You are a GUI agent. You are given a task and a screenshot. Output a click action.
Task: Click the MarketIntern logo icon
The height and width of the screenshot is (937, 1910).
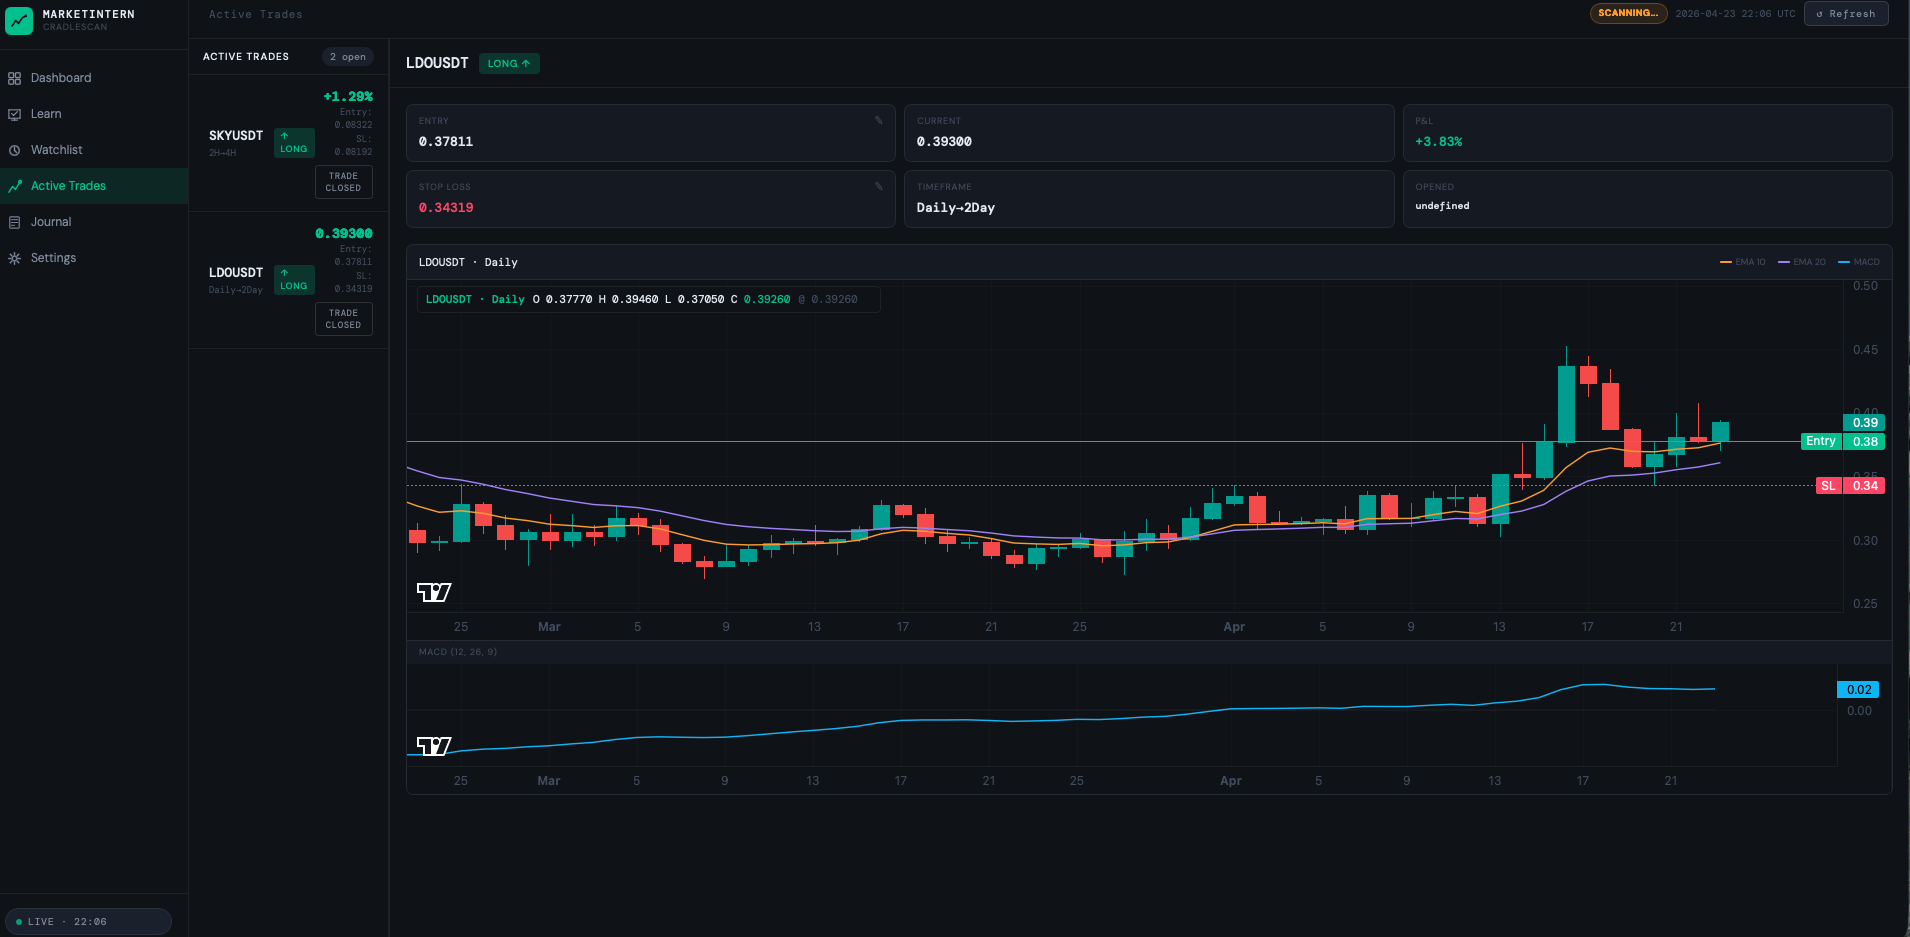tap(19, 20)
